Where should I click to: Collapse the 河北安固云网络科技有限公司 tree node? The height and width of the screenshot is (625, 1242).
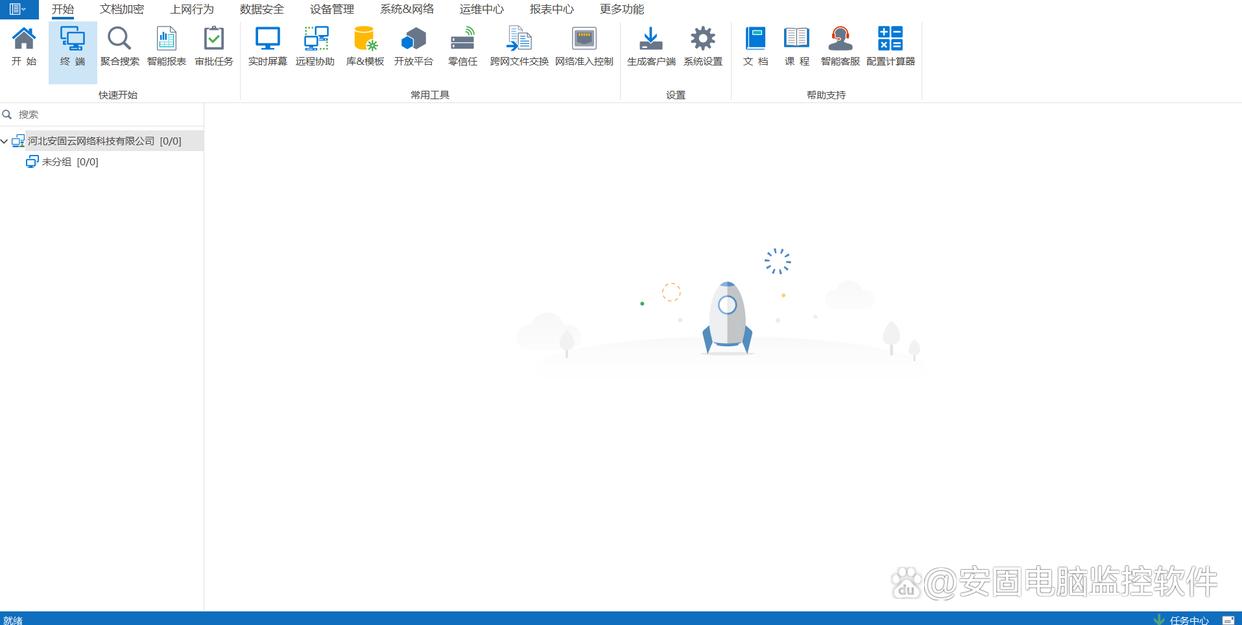tap(5, 142)
